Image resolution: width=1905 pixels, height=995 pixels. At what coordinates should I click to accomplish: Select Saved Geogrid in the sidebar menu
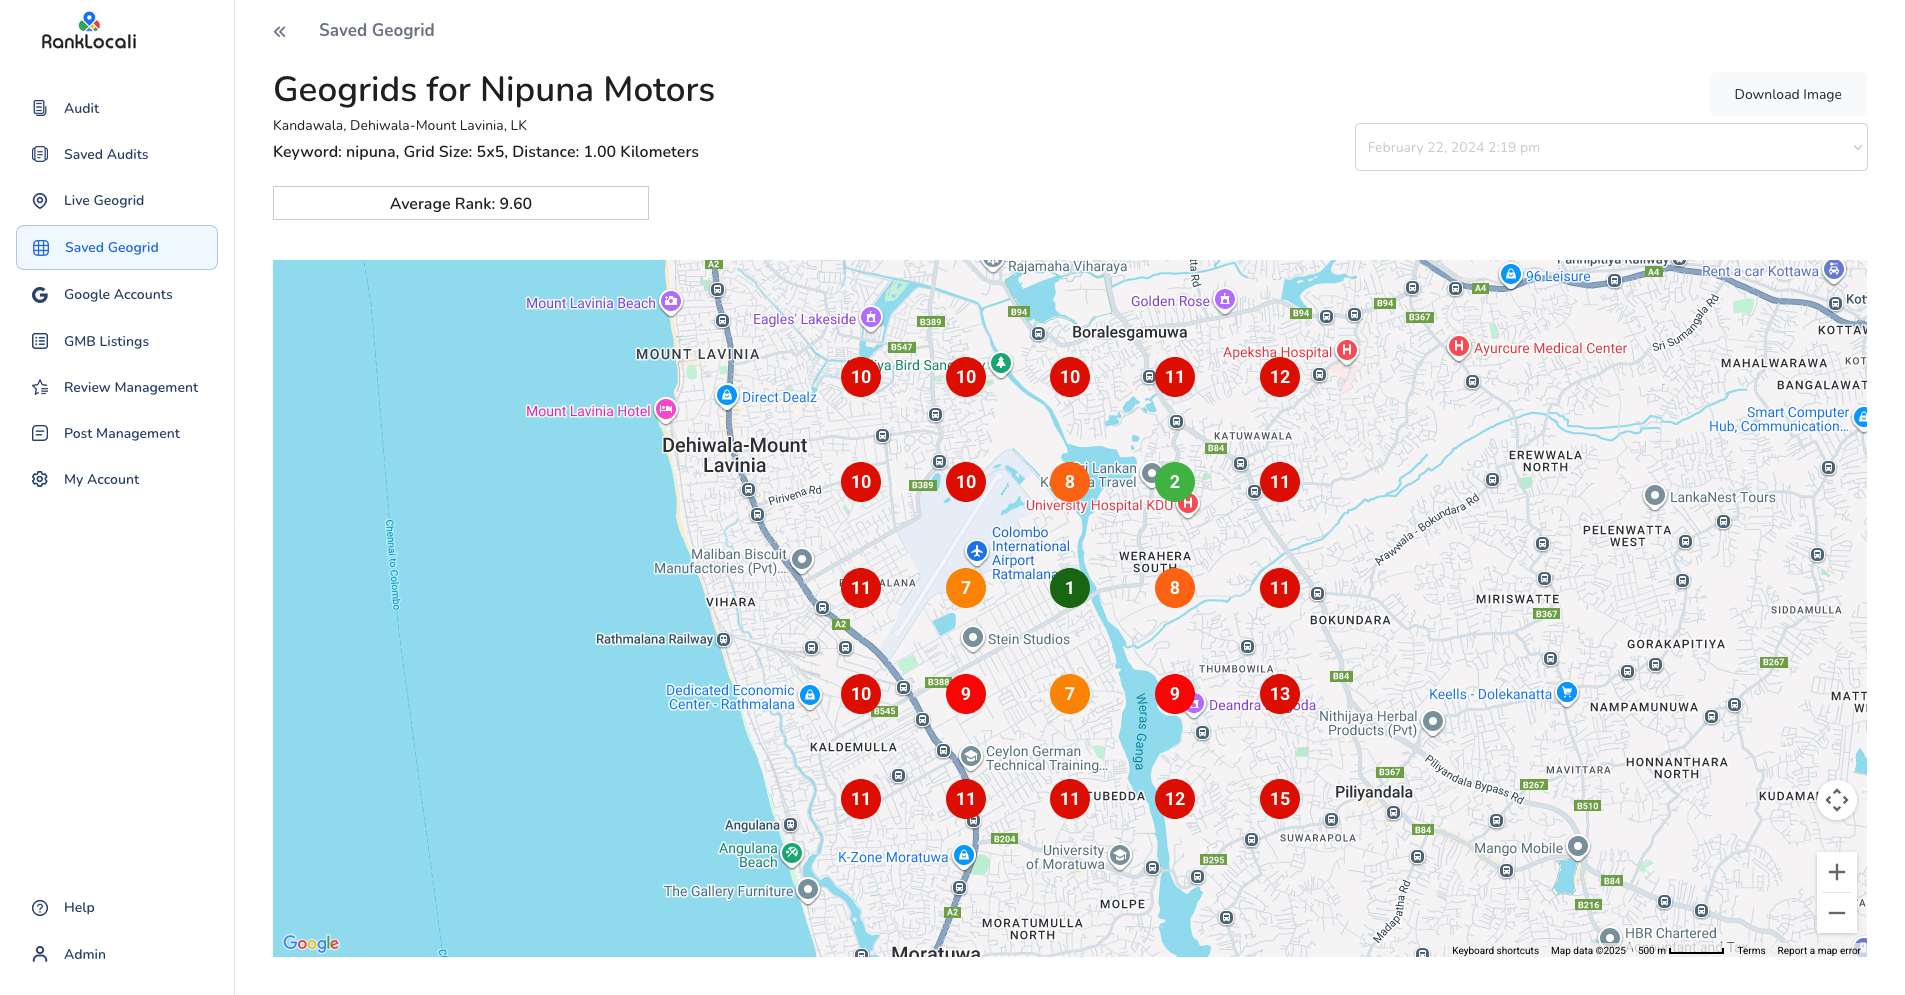click(111, 247)
